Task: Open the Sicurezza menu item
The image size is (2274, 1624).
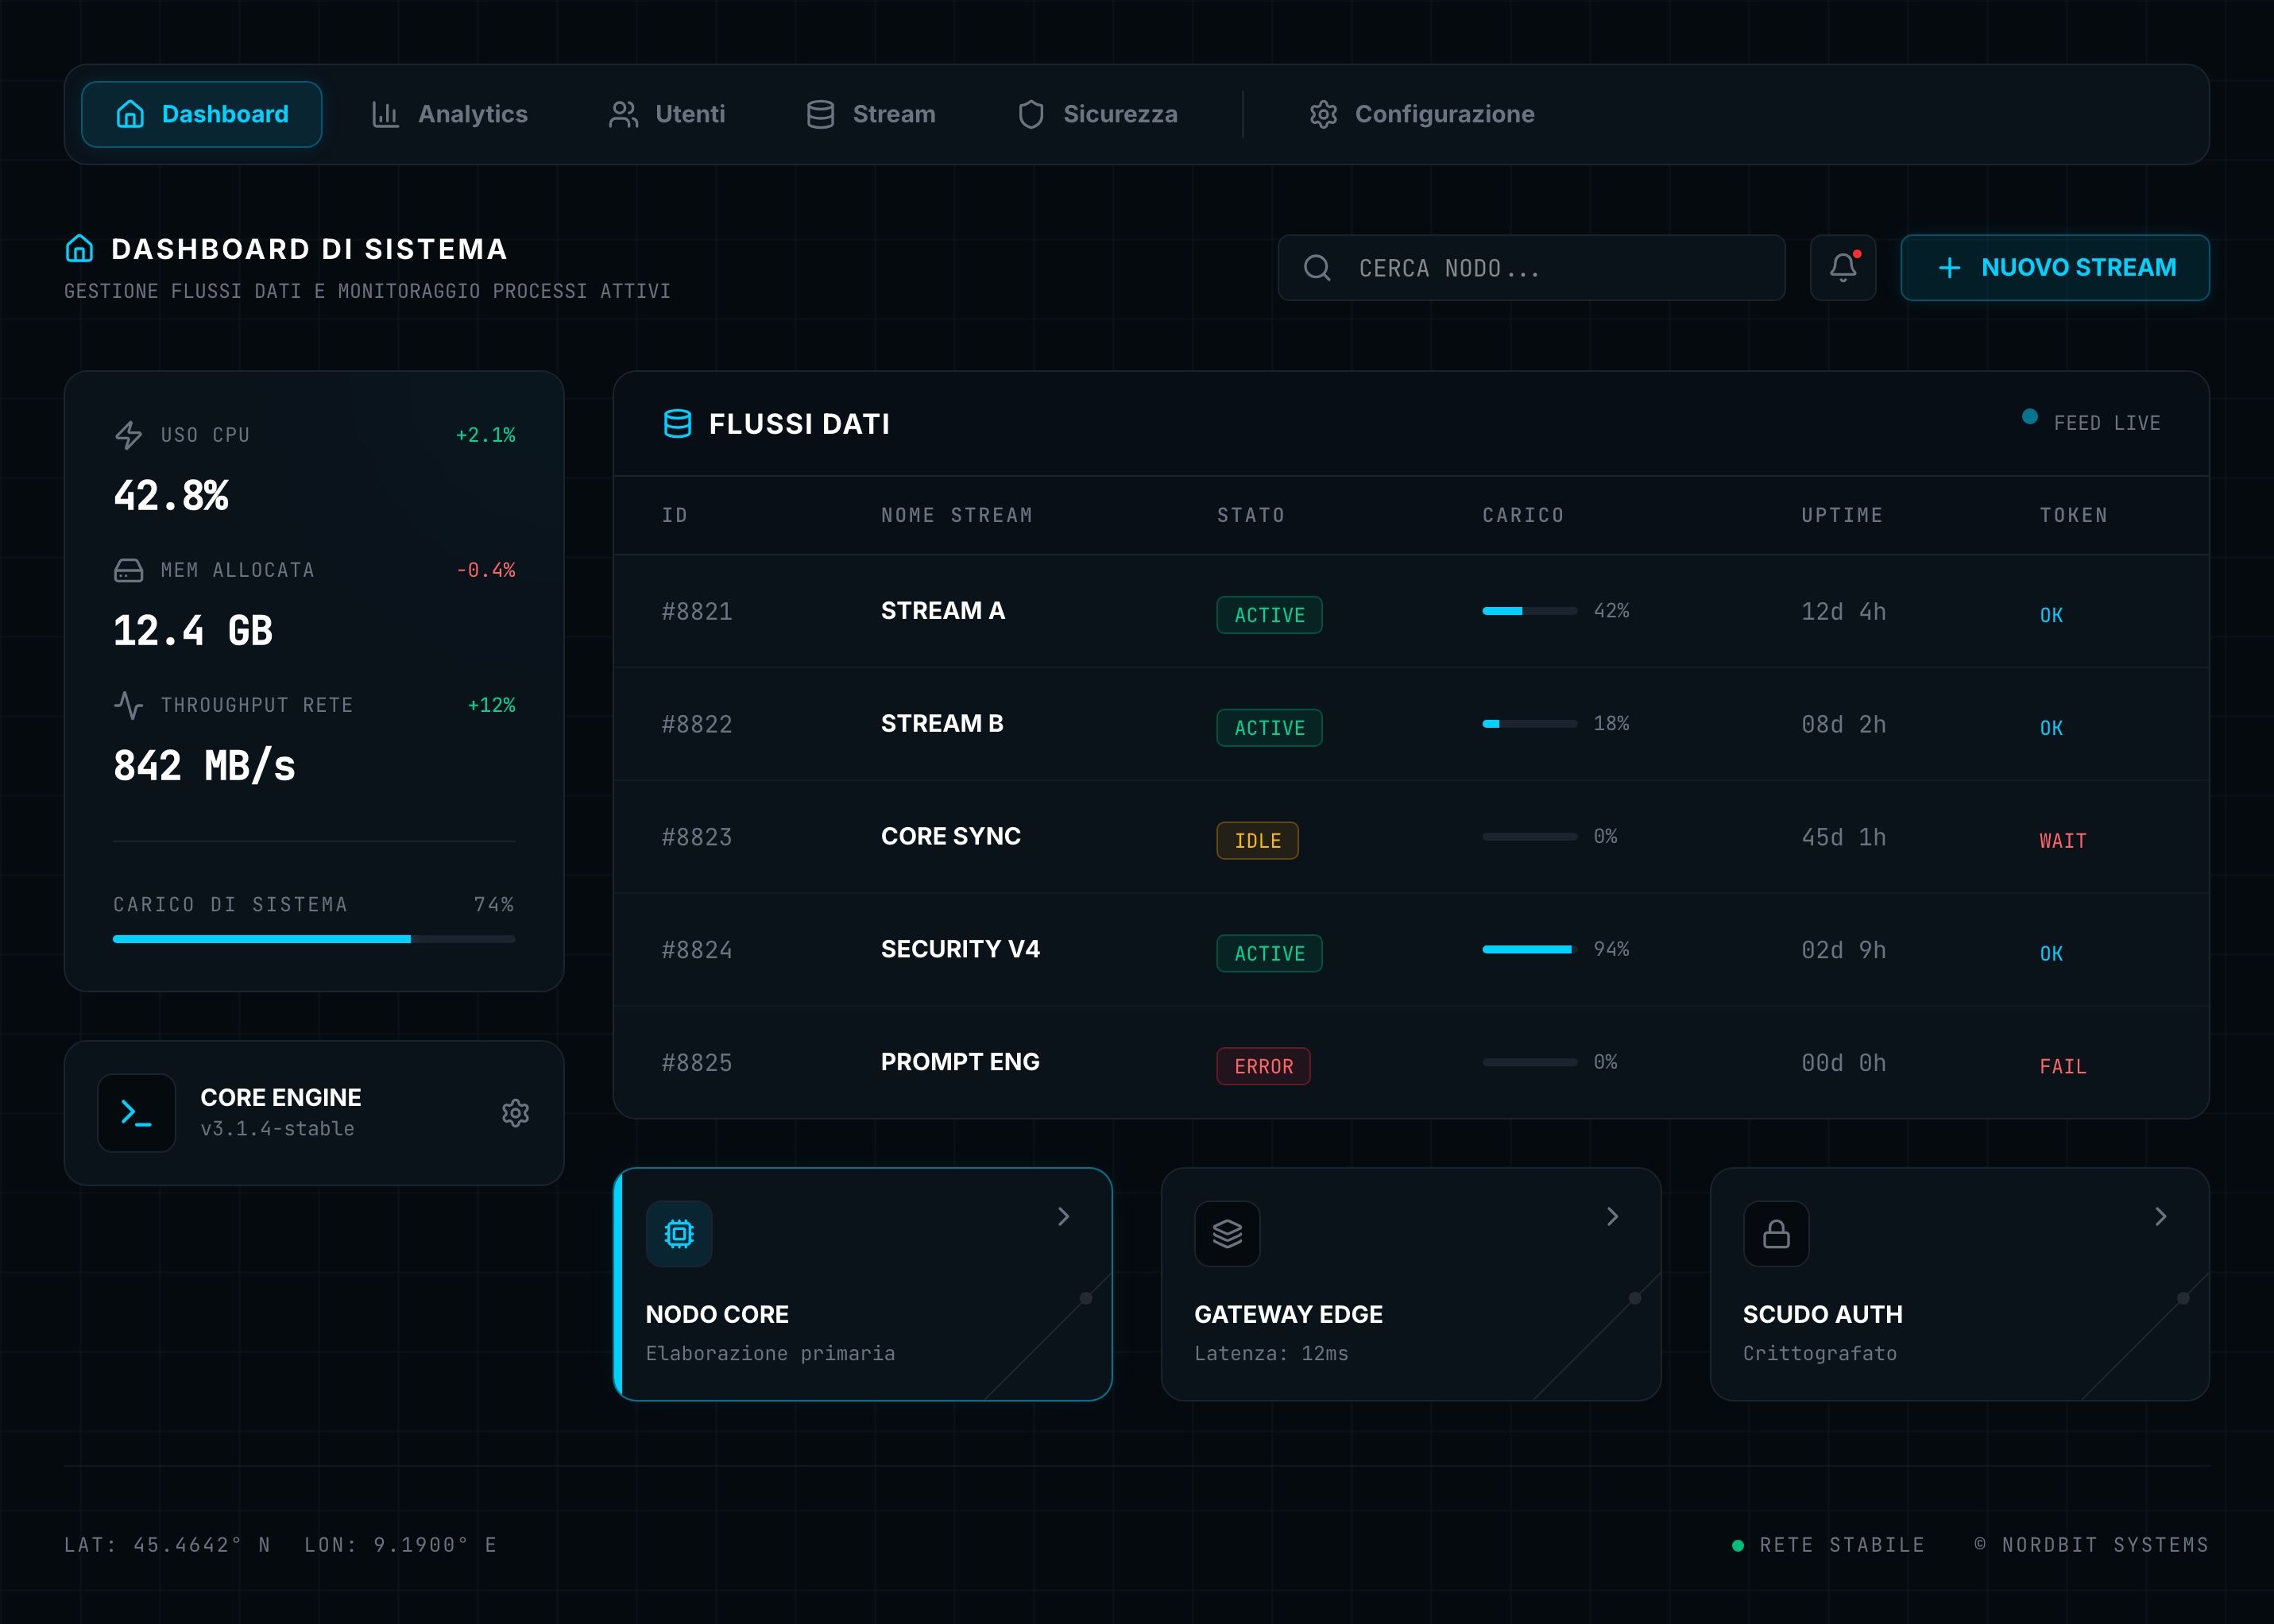Action: click(1098, 114)
